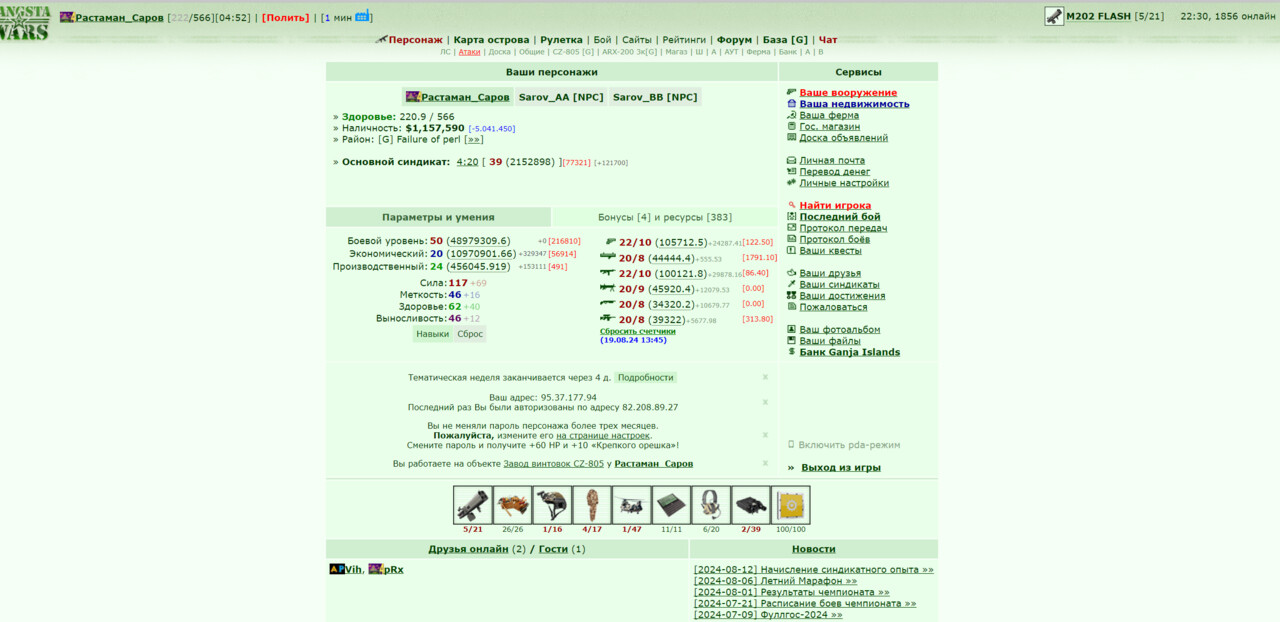The height and width of the screenshot is (622, 1280).
Task: Dismiss the password change reminder
Action: coord(765,435)
